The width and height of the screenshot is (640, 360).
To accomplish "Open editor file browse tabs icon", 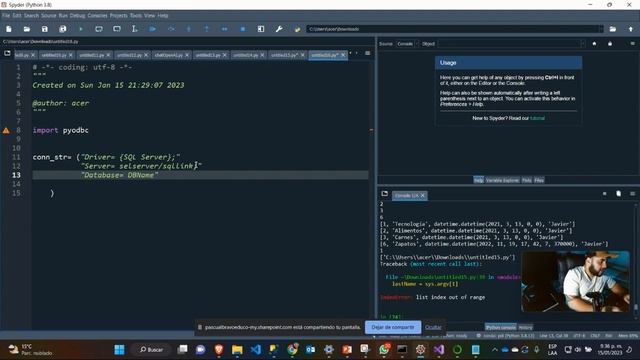I will click(7, 53).
